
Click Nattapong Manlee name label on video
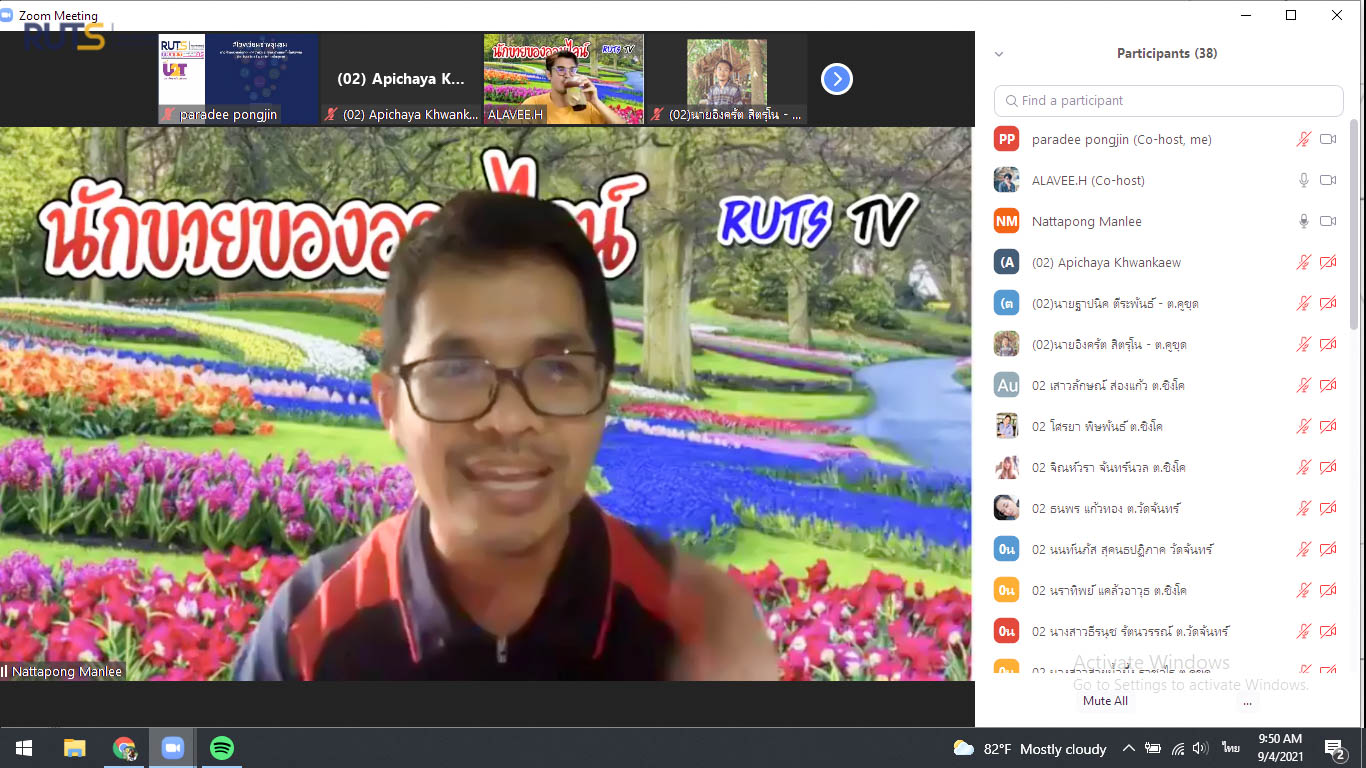(67, 671)
